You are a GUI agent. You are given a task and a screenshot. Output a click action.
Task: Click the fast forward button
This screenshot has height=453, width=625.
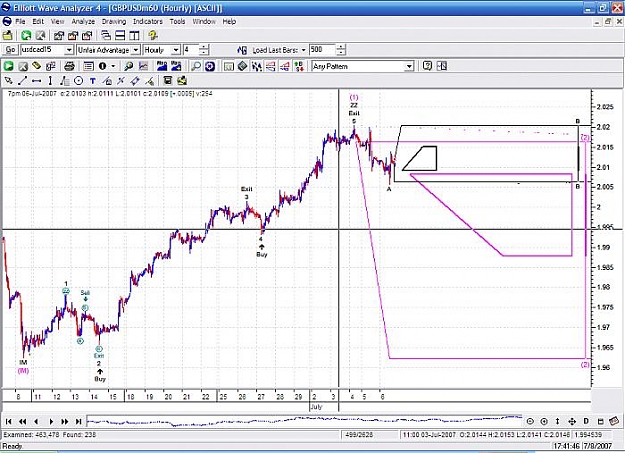pyautogui.click(x=65, y=421)
